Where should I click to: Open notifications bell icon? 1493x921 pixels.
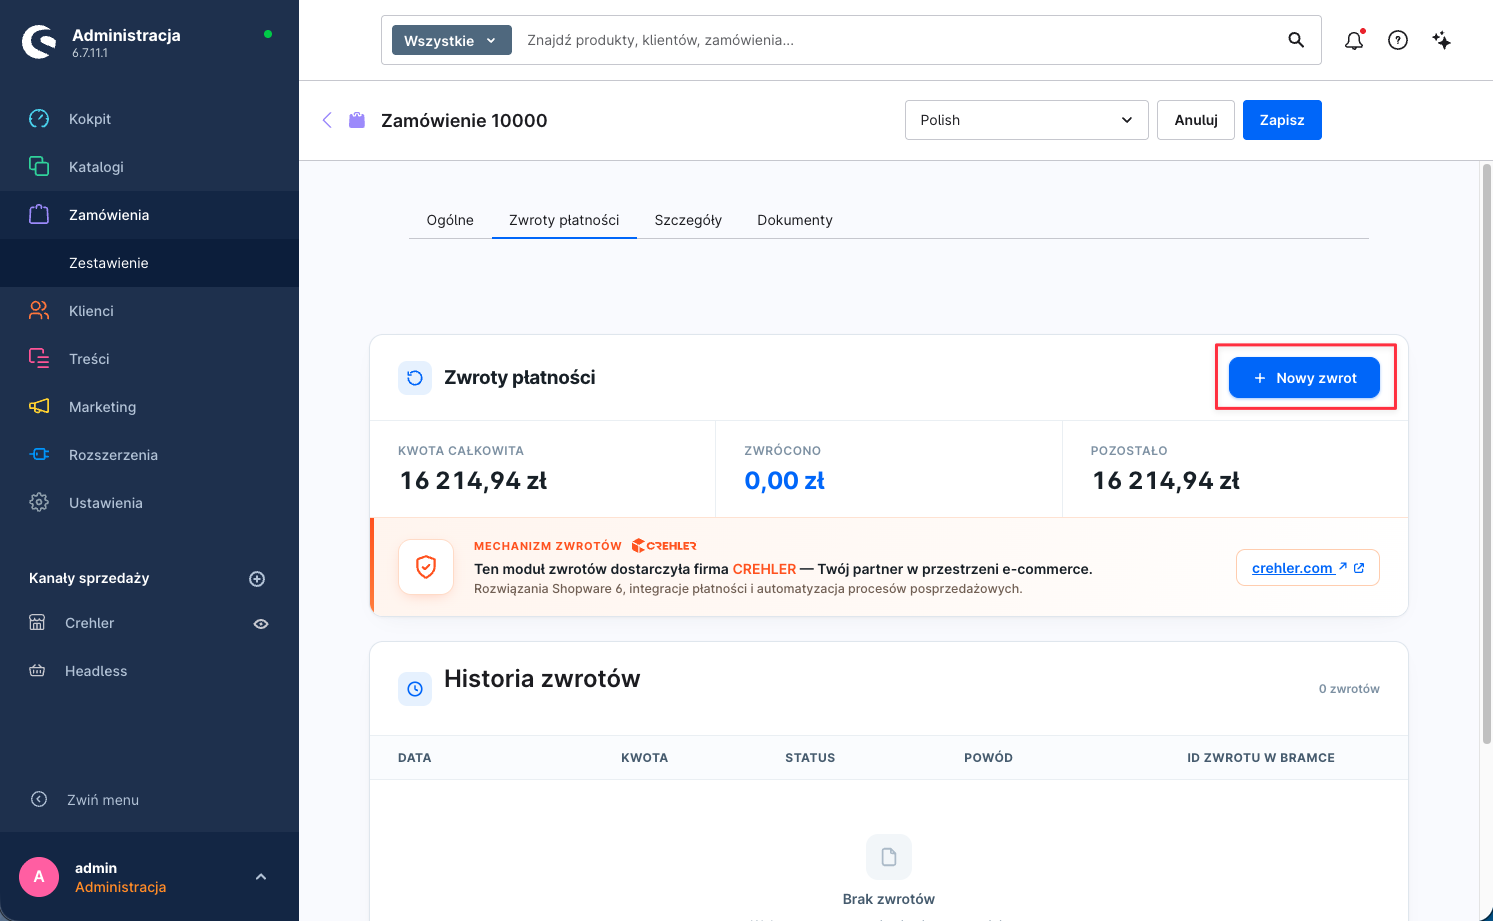coord(1354,40)
